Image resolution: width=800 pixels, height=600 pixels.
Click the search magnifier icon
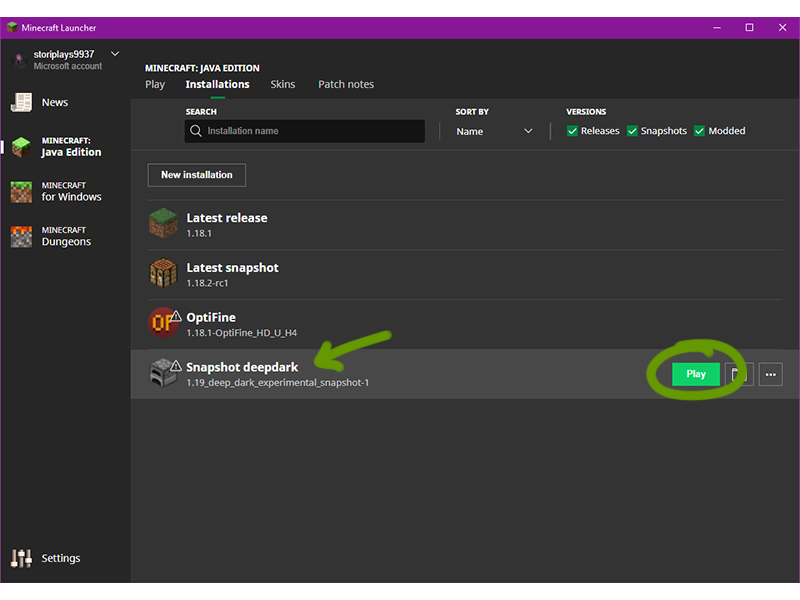coord(196,131)
